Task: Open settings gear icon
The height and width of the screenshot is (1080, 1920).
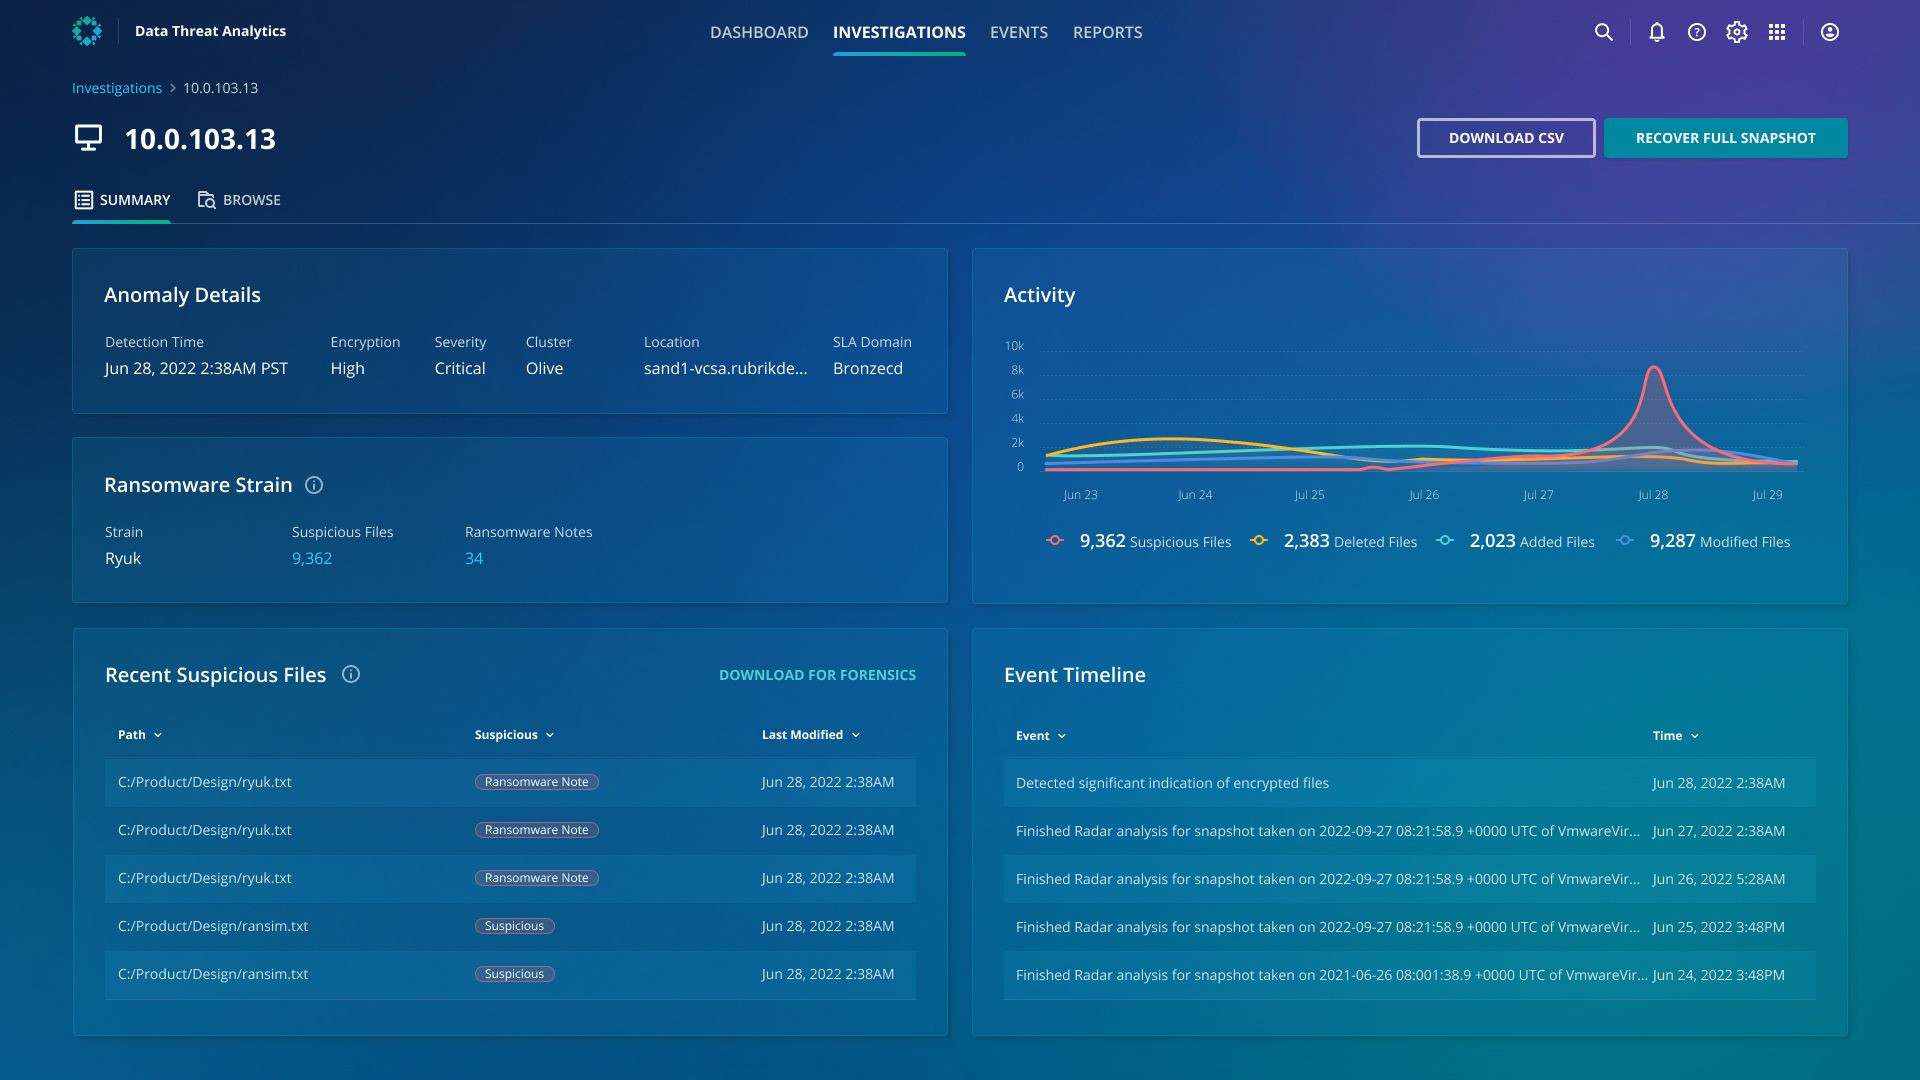Action: [1736, 32]
